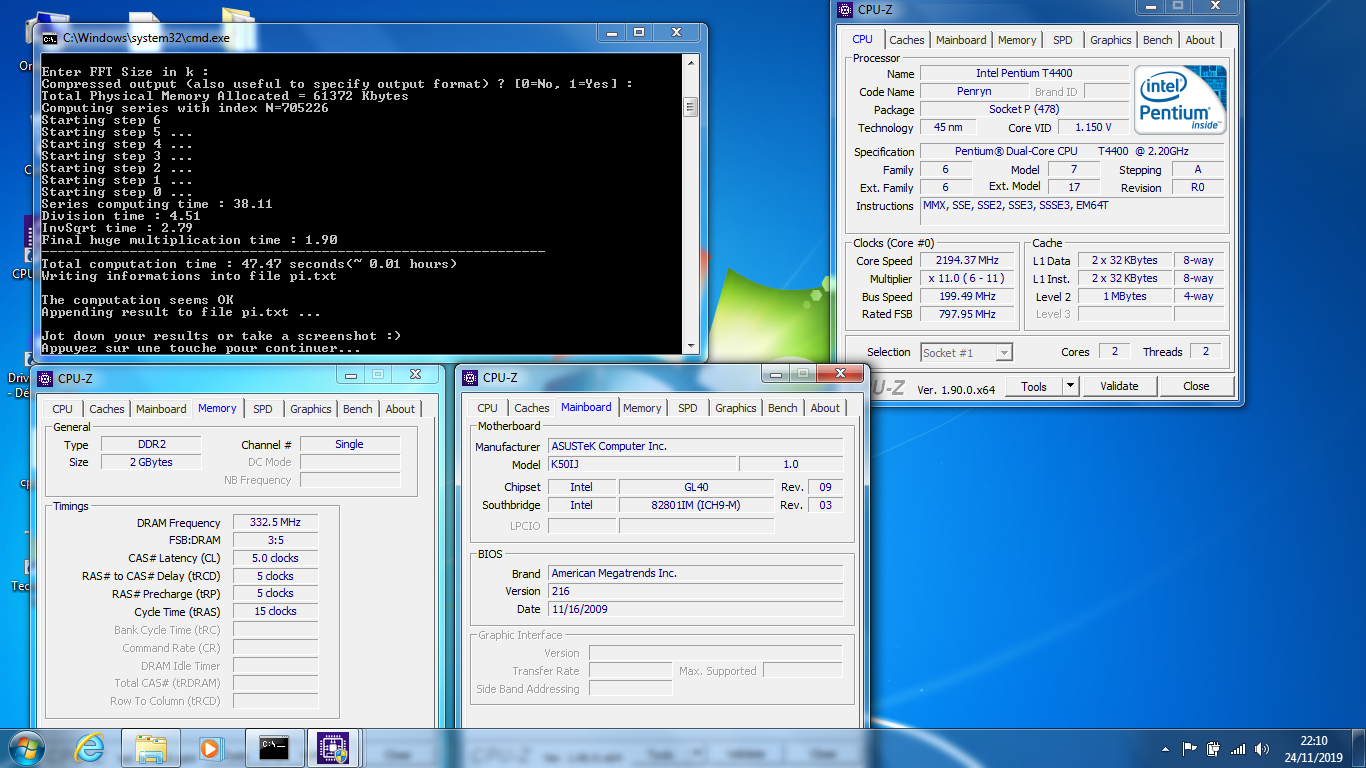Screen dimensions: 1366x768
Task: Select SPD tab in the Memory window
Action: (263, 409)
